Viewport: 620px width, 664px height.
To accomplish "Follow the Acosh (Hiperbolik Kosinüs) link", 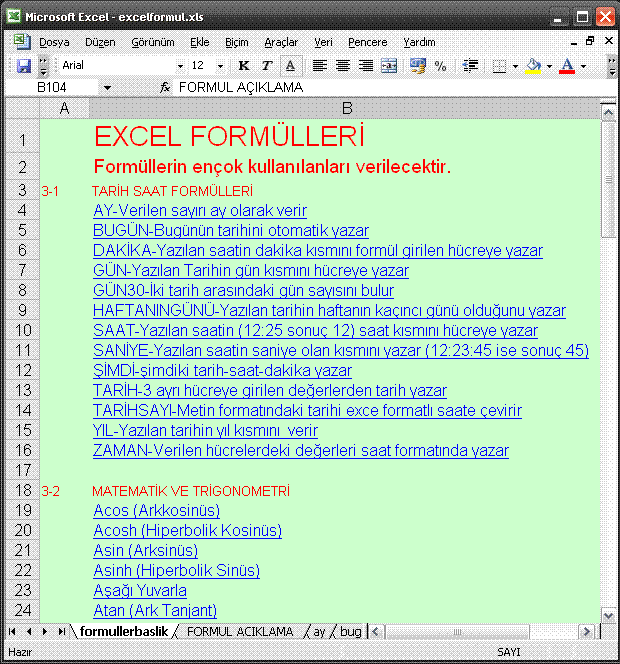I will point(187,531).
